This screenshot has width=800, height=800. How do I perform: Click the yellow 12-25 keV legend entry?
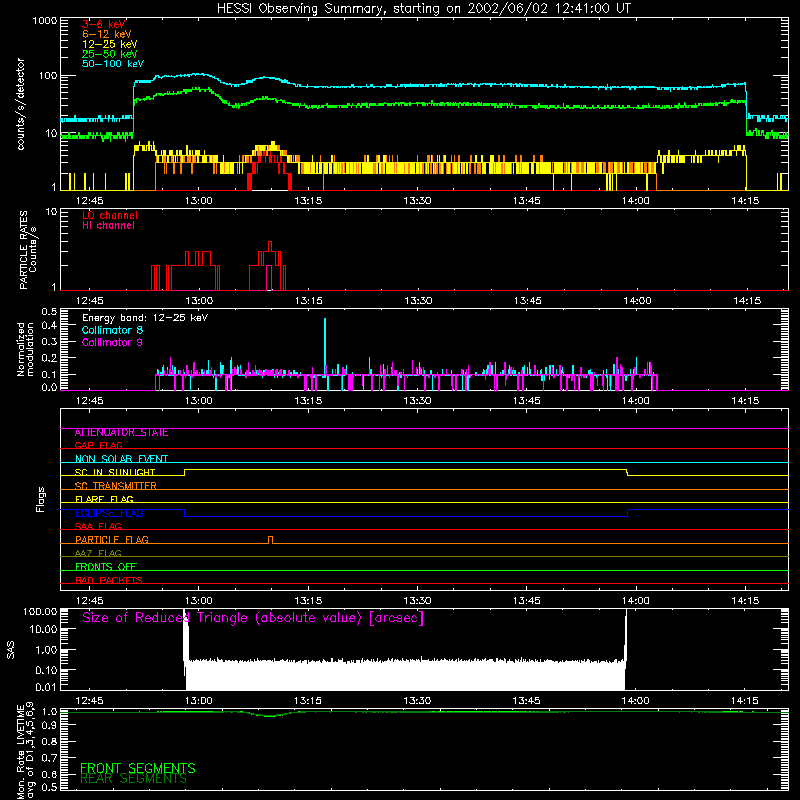[x=110, y=44]
